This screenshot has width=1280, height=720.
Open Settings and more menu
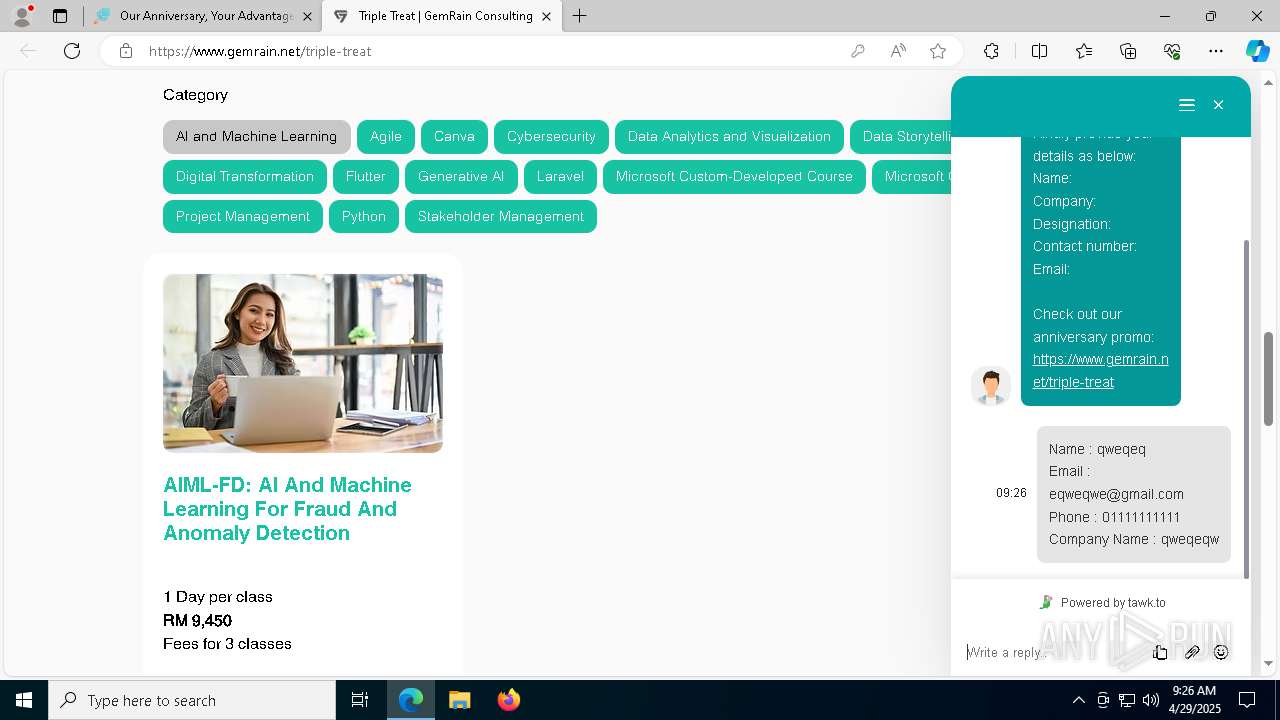coord(1216,51)
